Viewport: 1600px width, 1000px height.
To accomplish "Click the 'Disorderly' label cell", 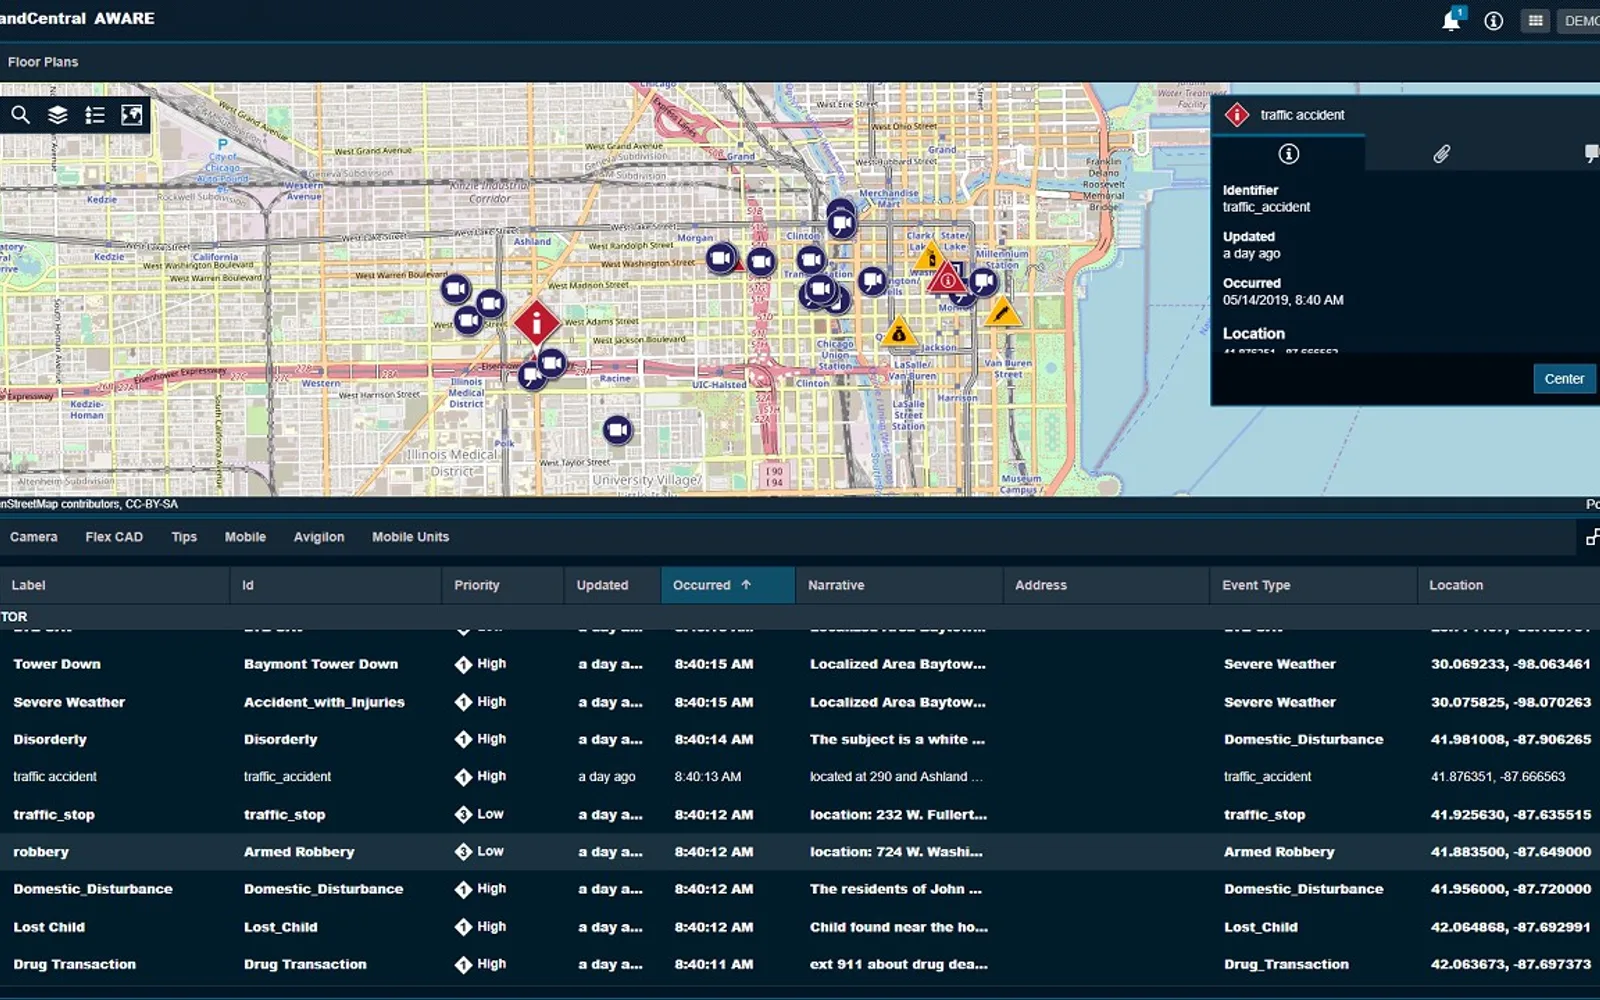I will [x=50, y=739].
